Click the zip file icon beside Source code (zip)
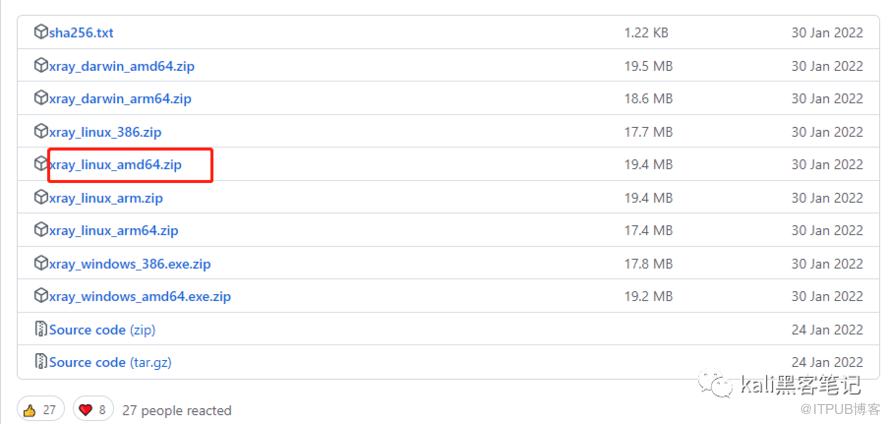Image resolution: width=890 pixels, height=424 pixels. [41, 330]
